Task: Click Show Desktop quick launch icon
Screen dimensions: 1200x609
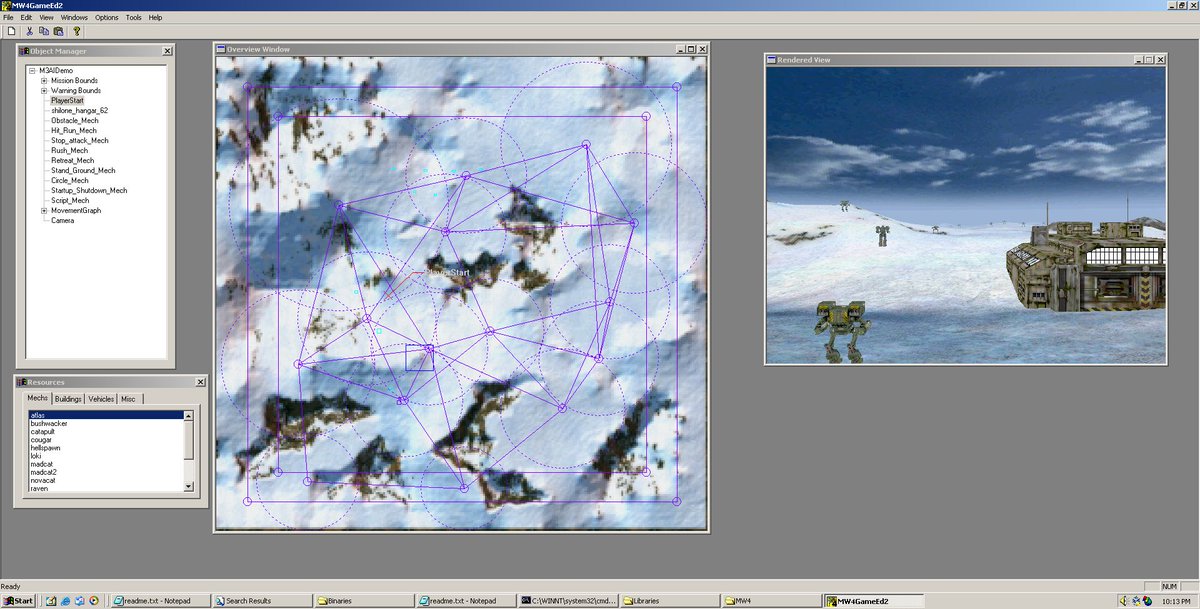Action: pos(50,600)
